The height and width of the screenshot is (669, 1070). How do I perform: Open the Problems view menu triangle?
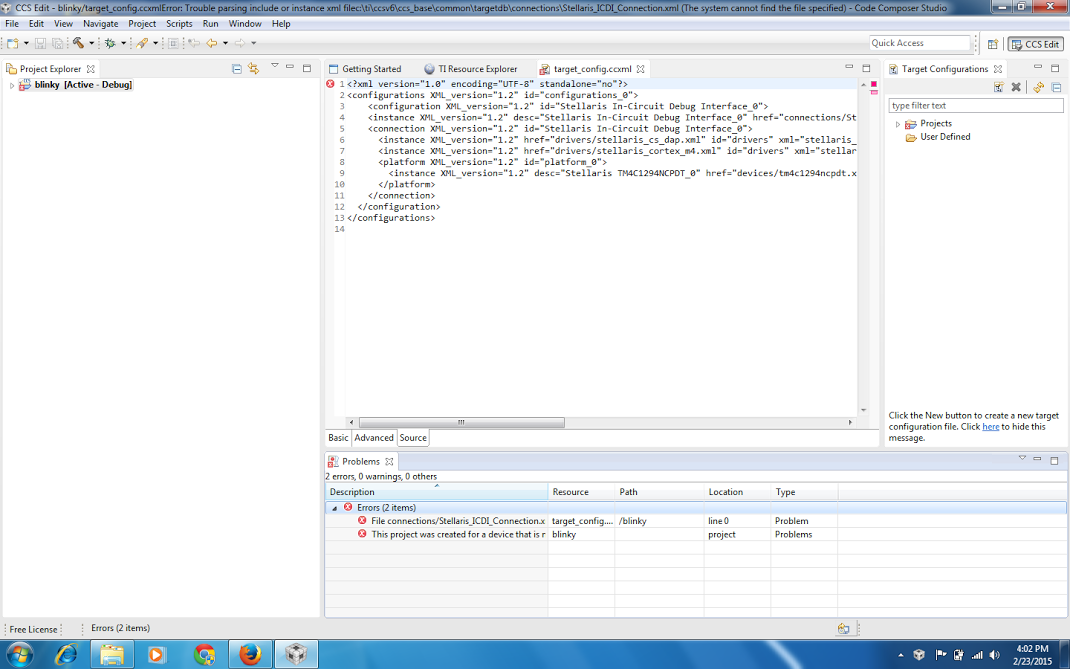1022,458
